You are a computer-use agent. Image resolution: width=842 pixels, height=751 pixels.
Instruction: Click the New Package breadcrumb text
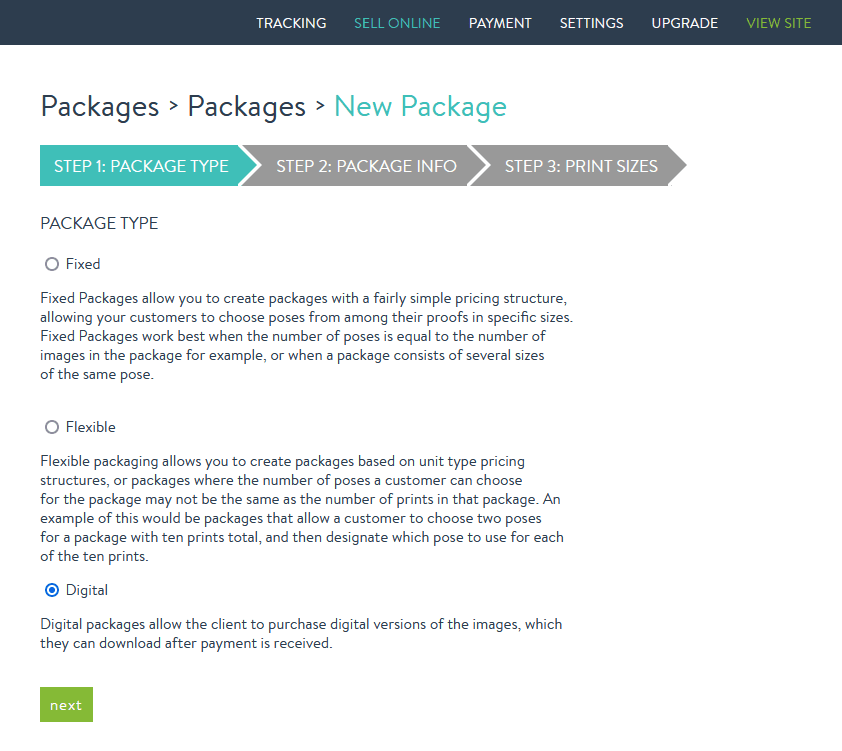(420, 107)
